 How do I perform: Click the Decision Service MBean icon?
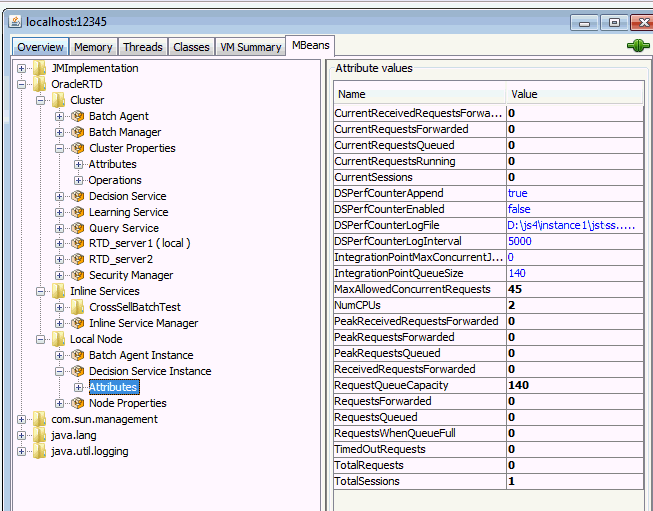(77, 196)
